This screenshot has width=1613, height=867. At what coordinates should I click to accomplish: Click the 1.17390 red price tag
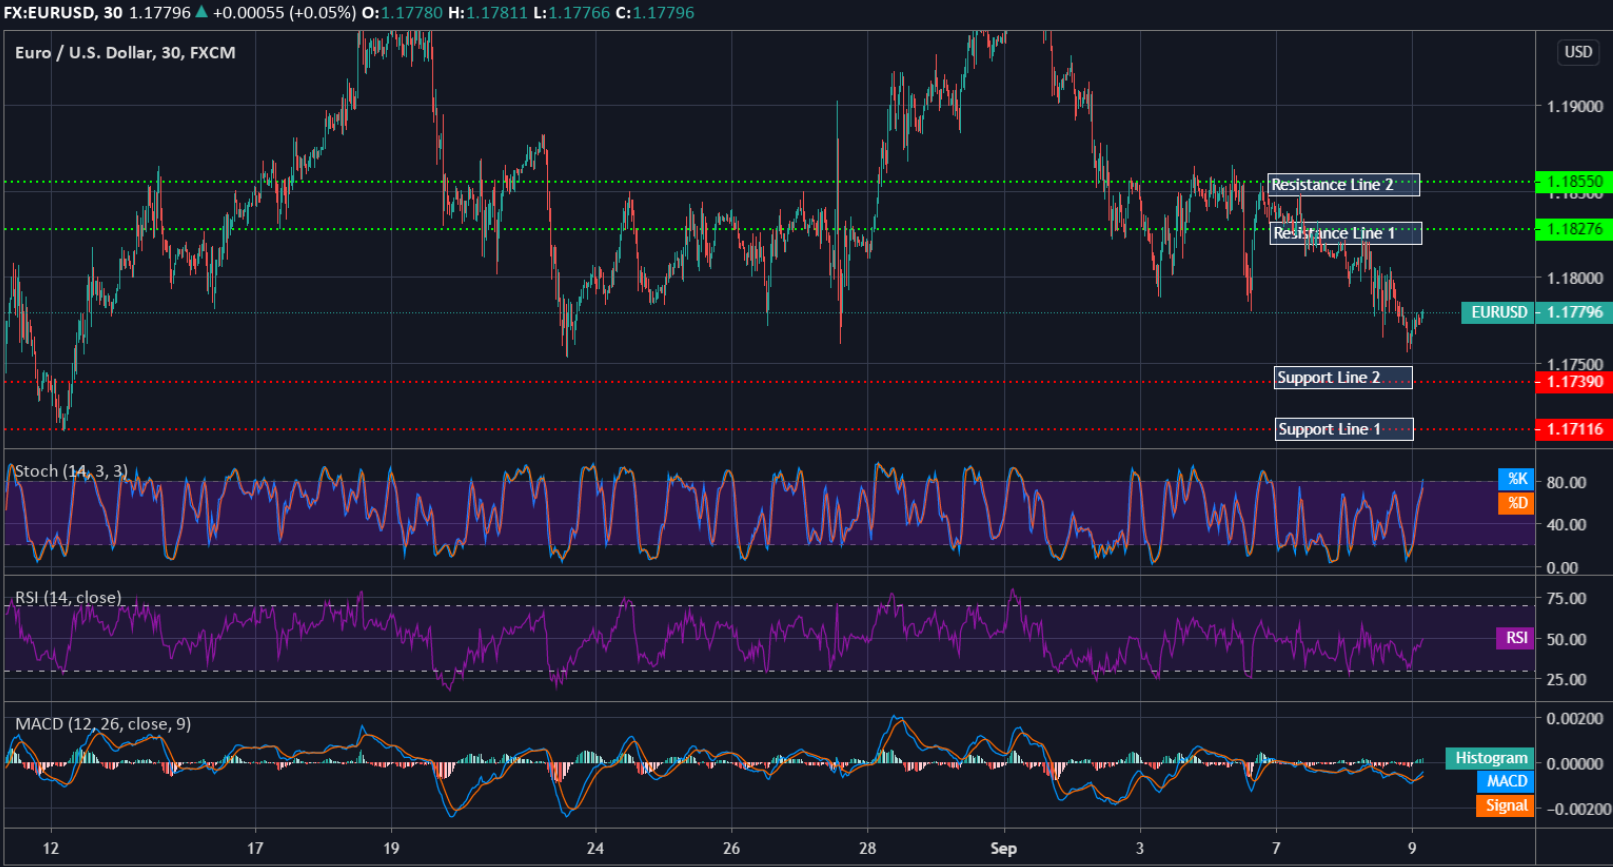(x=1574, y=382)
